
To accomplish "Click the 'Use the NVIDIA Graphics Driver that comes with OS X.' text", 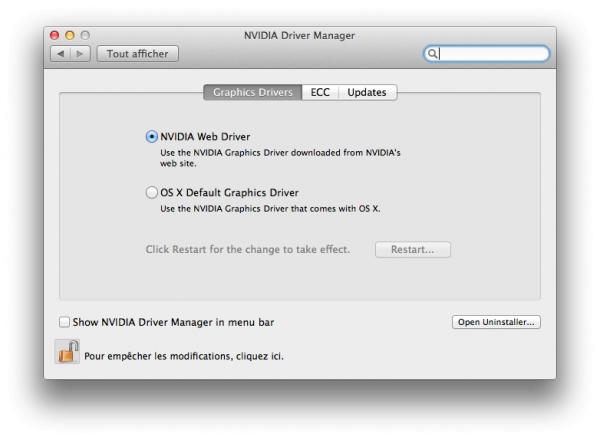I will [x=270, y=209].
